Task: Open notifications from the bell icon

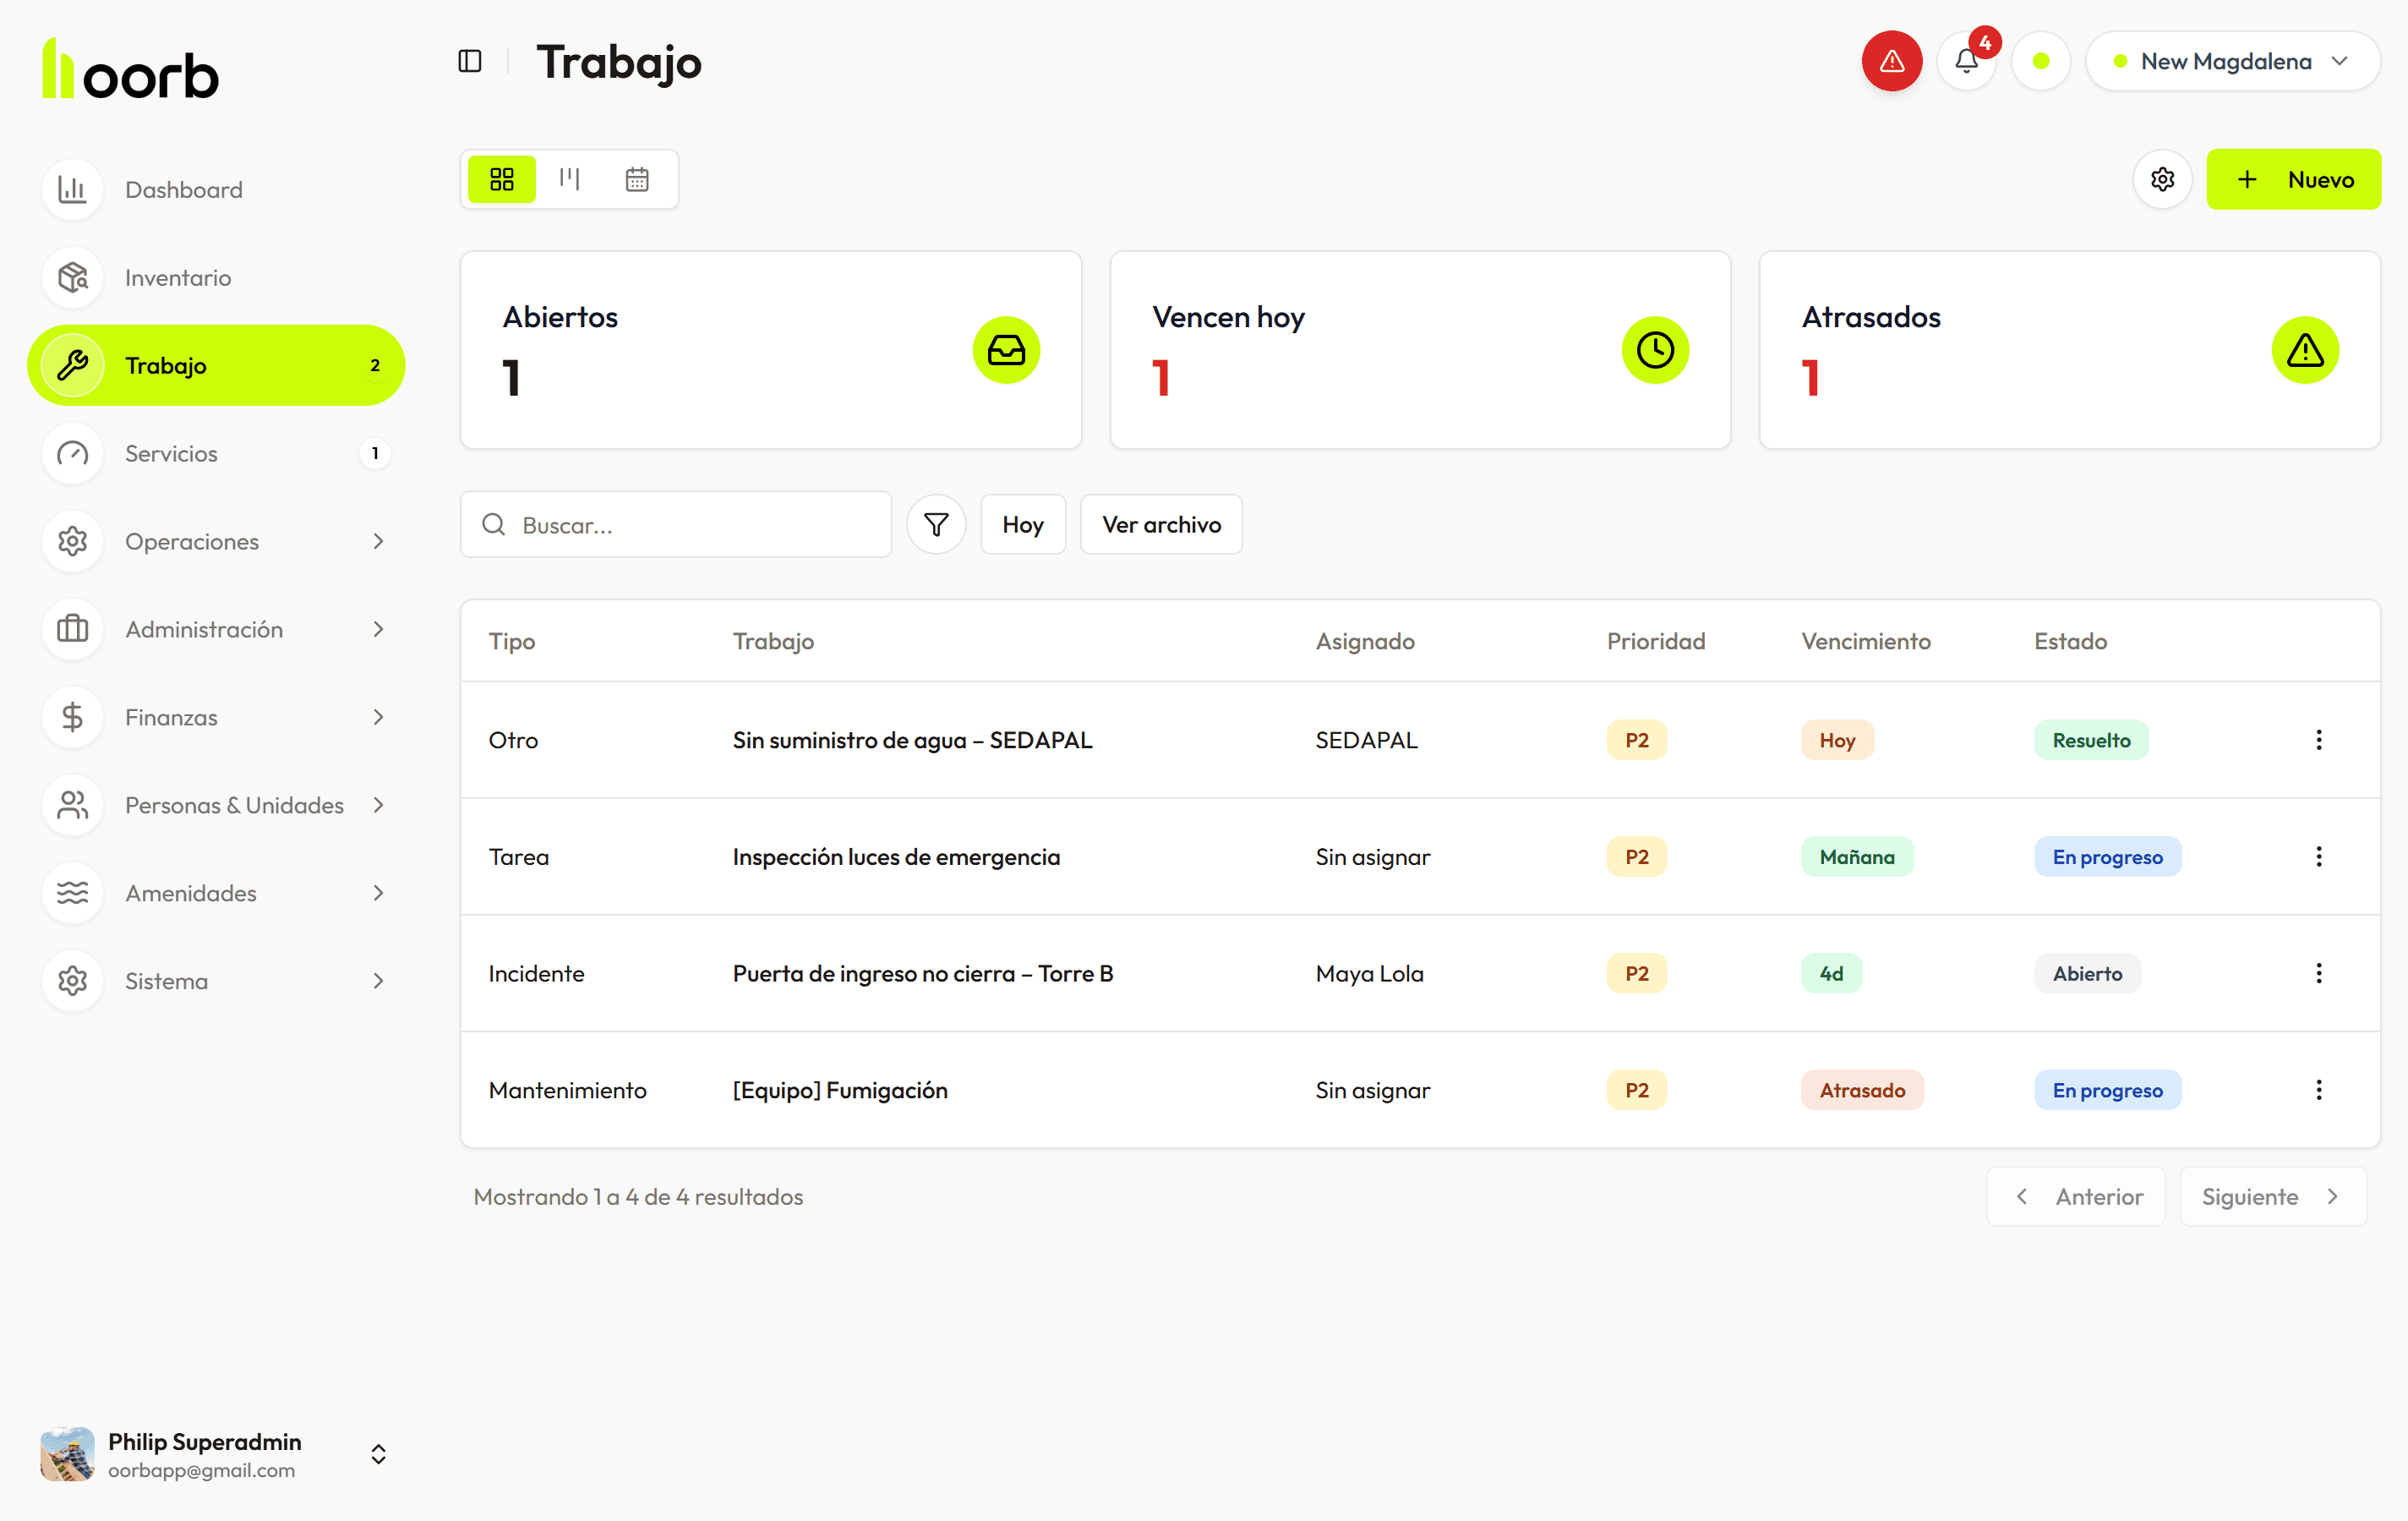Action: (1966, 61)
